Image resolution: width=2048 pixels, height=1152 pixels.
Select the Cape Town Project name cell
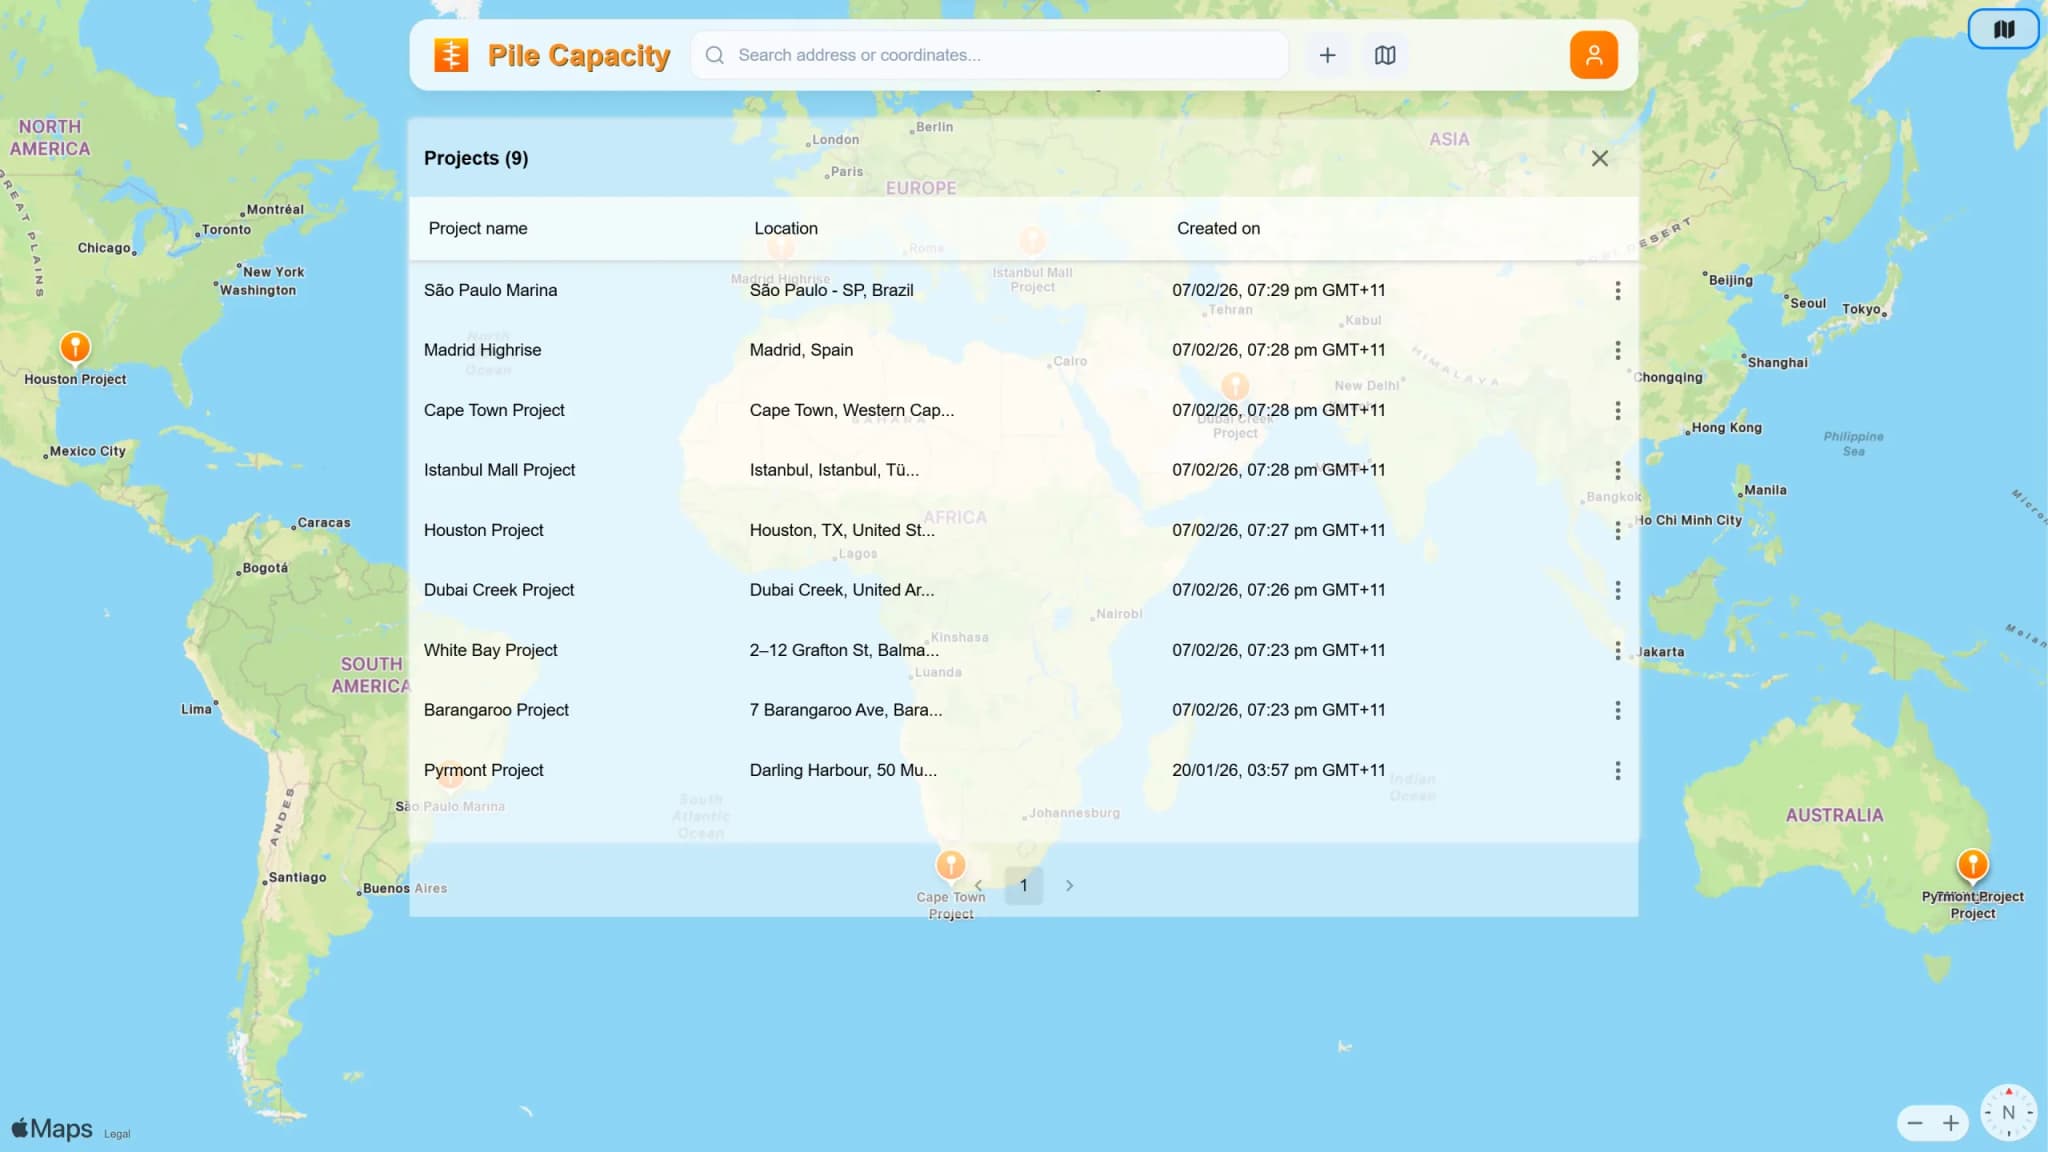[x=494, y=410]
